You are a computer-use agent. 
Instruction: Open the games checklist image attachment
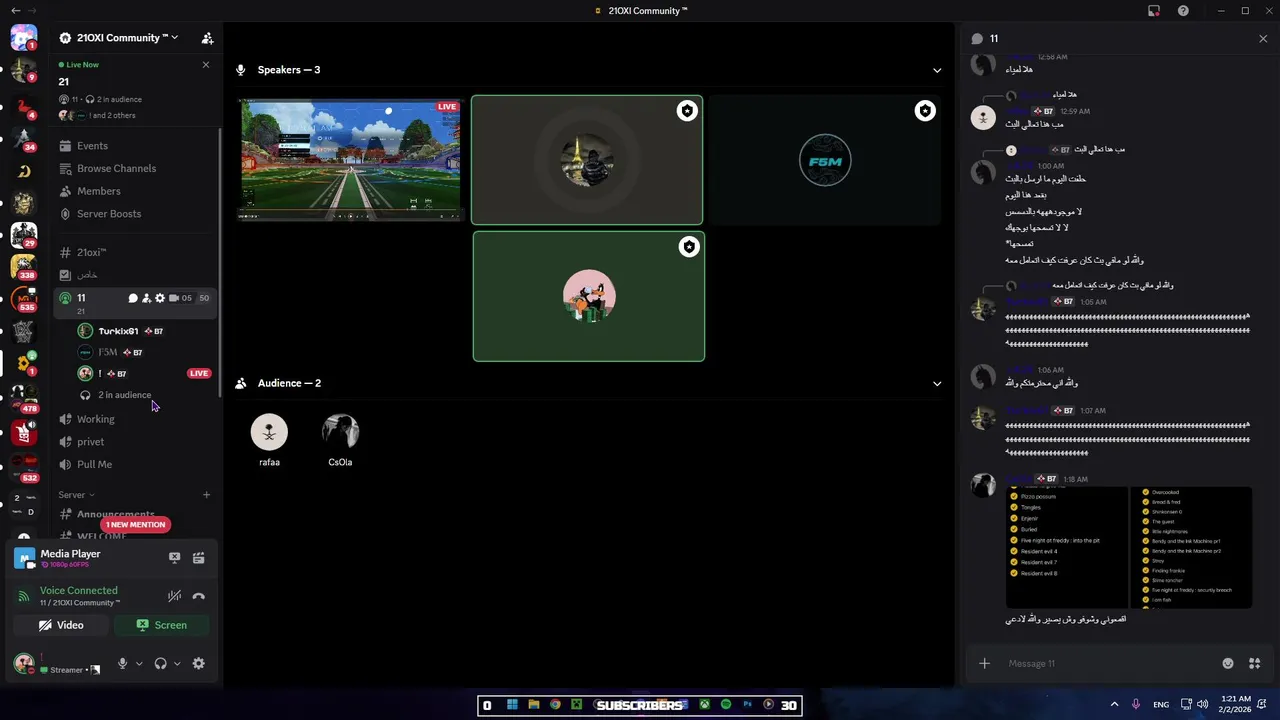(1128, 547)
